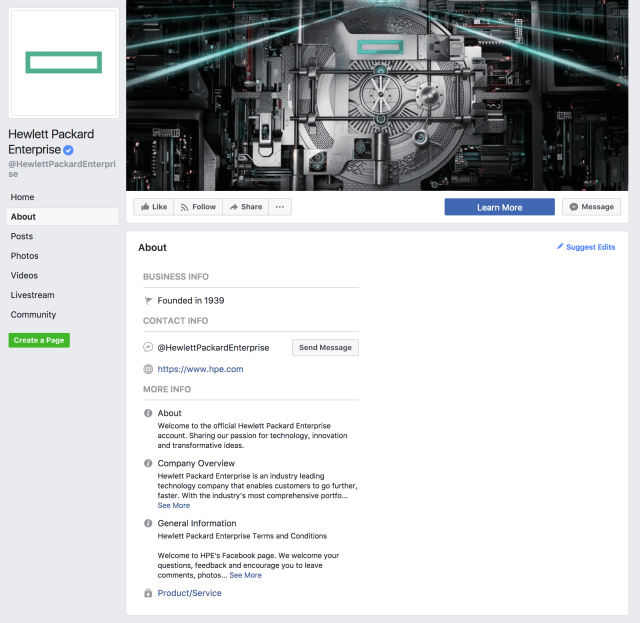Click the Hewlett Packard Enterprise page name
Screen dimensions: 640x623
coord(51,142)
